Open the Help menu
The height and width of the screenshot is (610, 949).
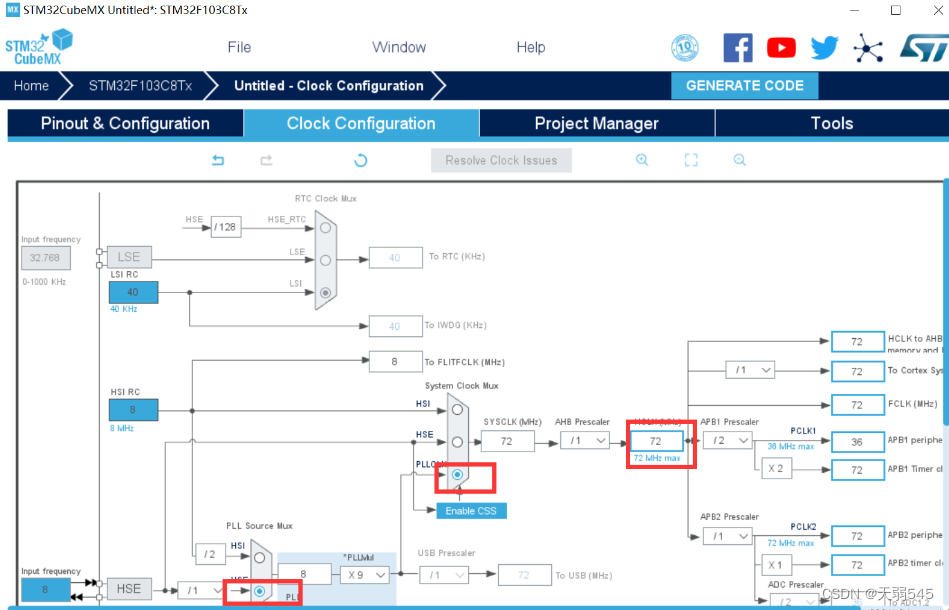[531, 47]
